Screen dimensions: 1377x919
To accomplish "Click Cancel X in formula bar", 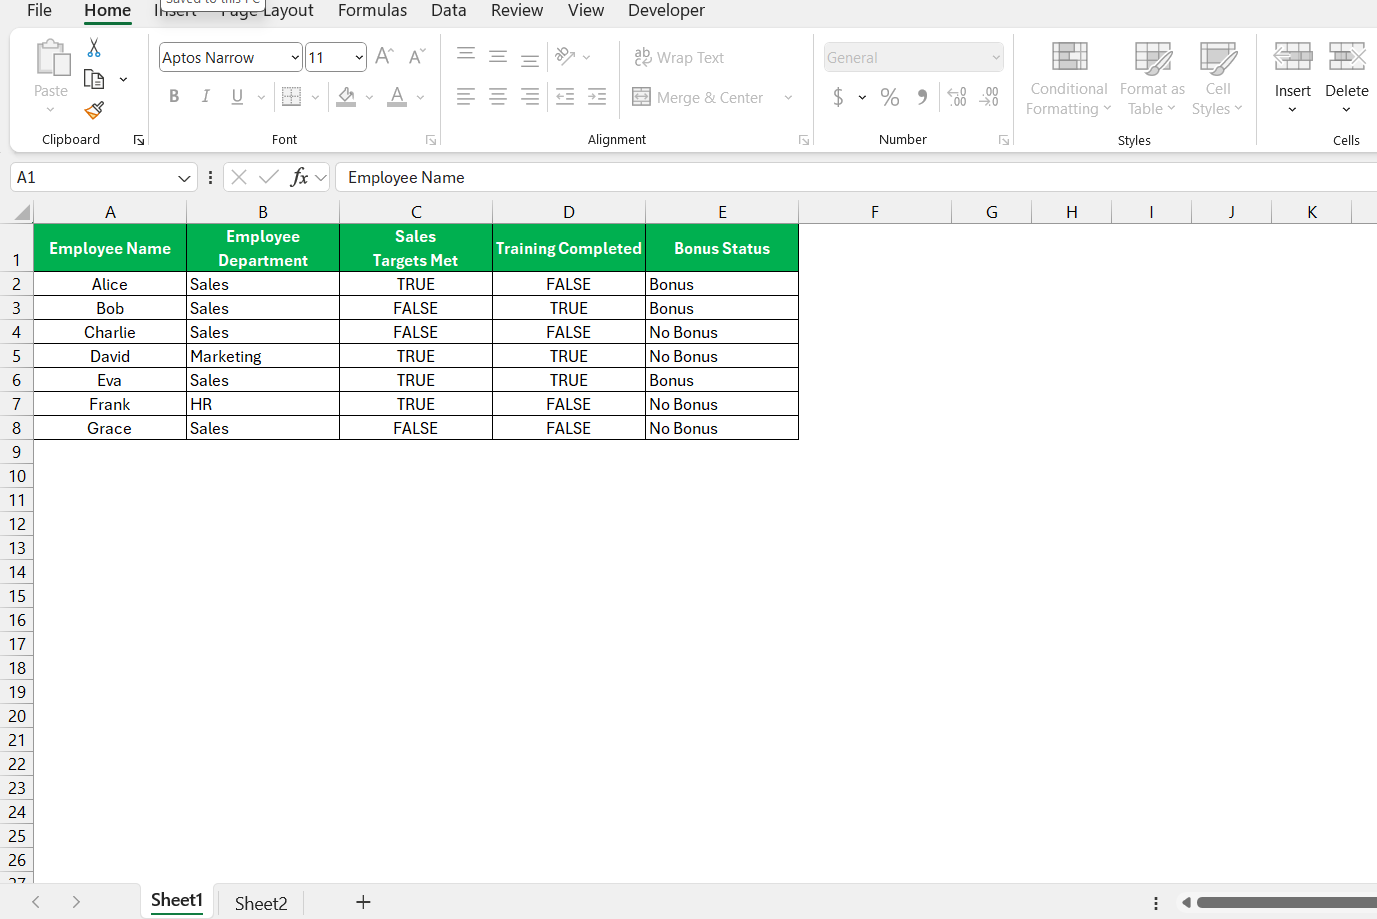I will pos(239,177).
